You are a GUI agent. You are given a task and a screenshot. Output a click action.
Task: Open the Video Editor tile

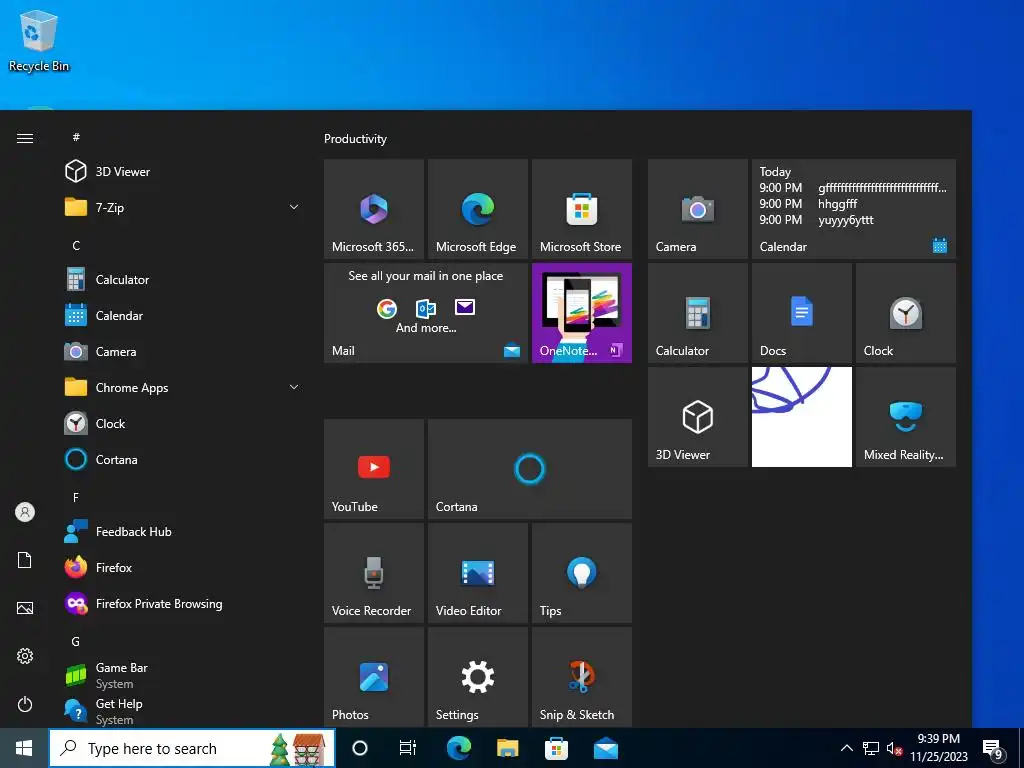[x=477, y=573]
